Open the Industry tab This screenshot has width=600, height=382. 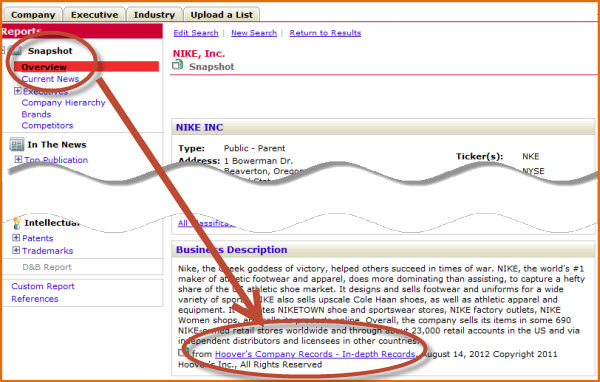[154, 15]
